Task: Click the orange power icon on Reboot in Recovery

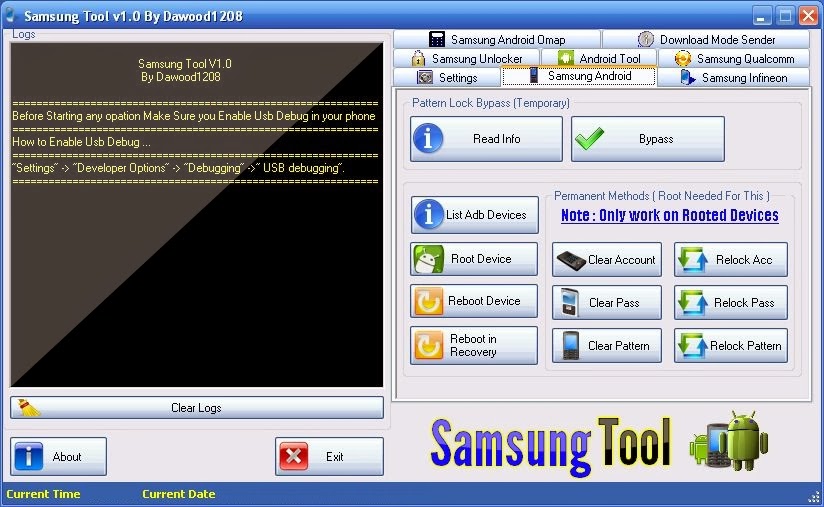Action: (428, 345)
